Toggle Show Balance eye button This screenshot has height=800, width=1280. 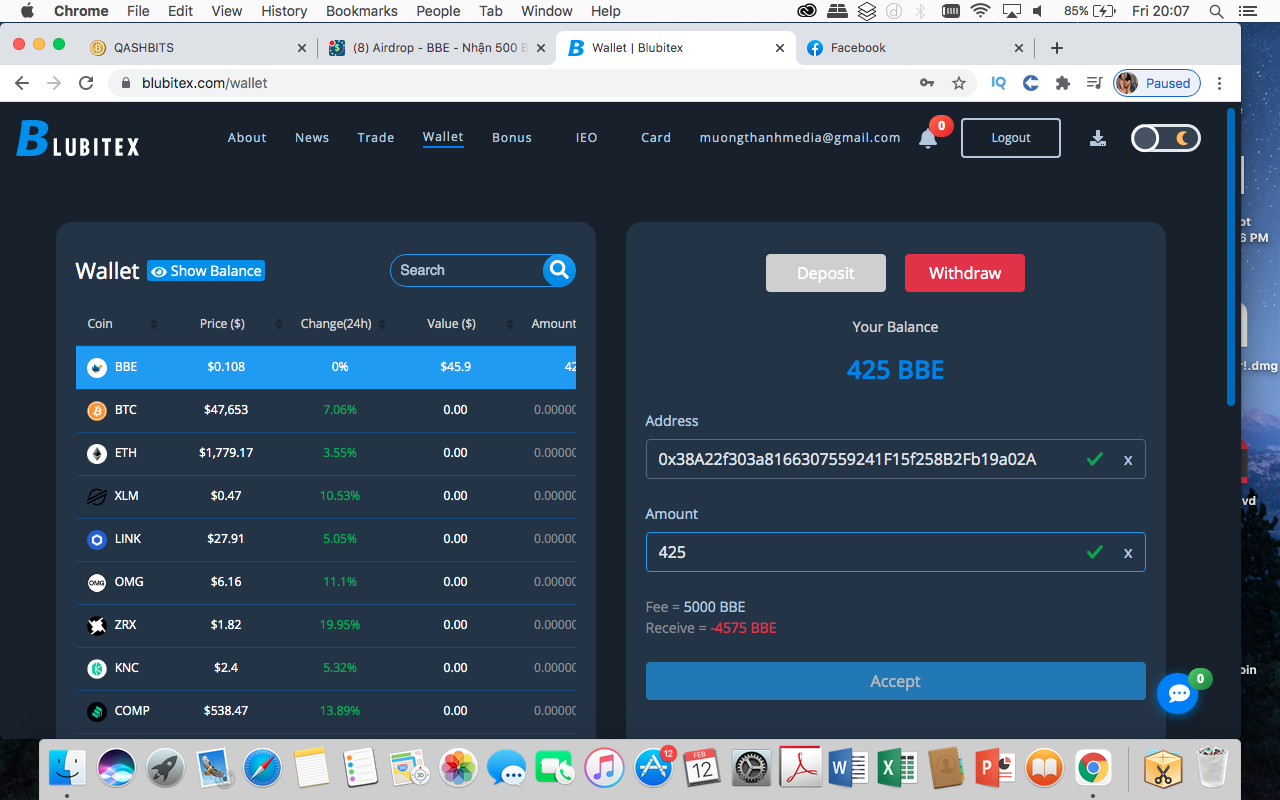coord(206,271)
